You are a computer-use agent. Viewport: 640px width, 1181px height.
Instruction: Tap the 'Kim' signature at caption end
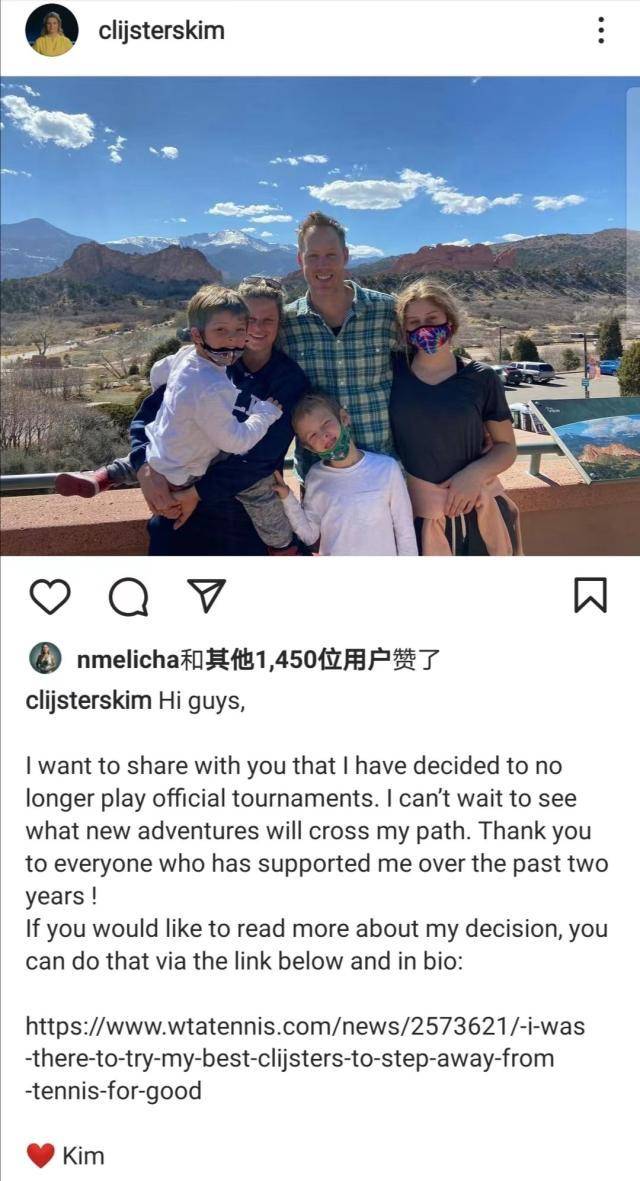[x=83, y=1155]
